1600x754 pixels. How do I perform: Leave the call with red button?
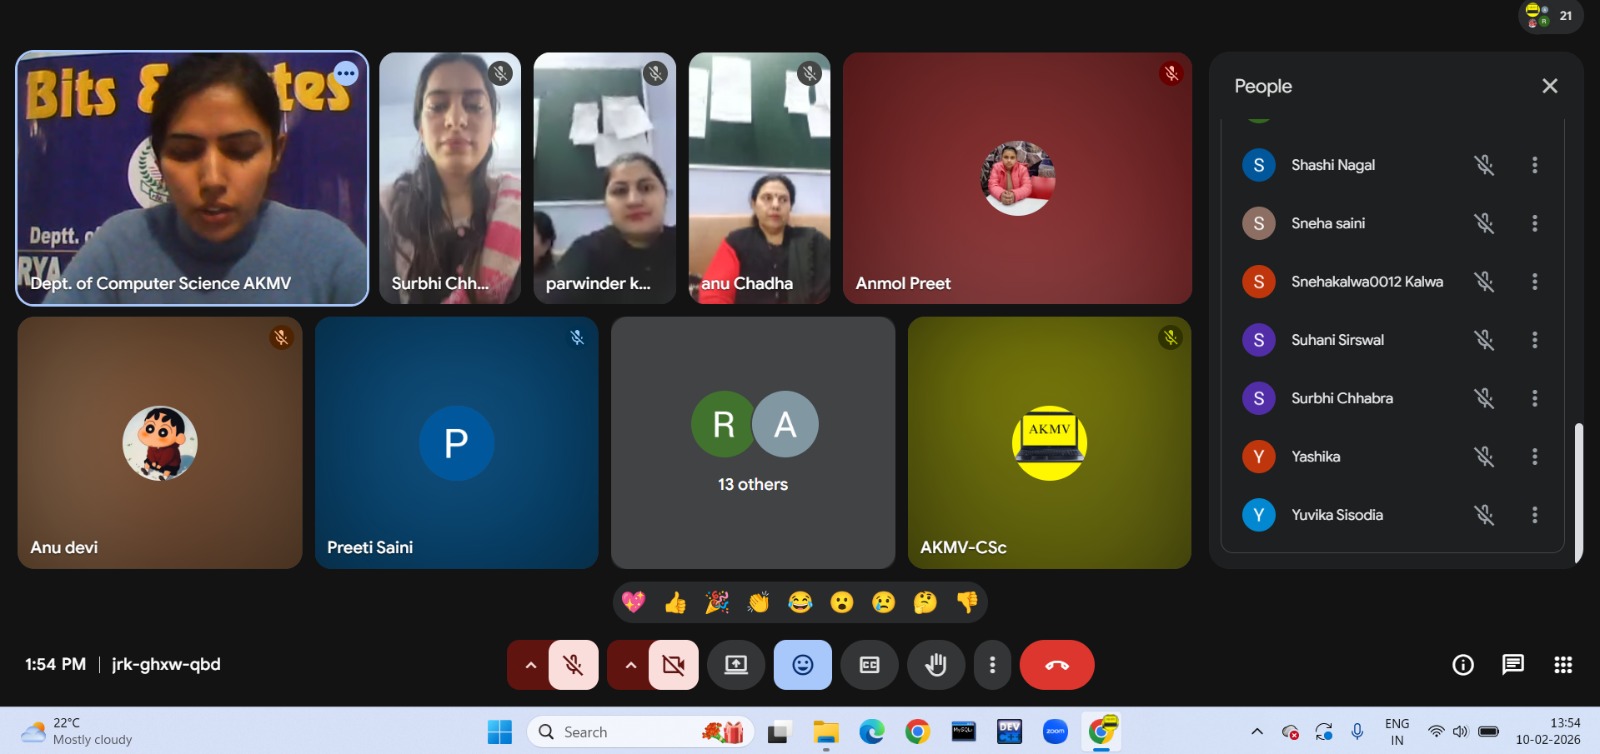[x=1057, y=665]
